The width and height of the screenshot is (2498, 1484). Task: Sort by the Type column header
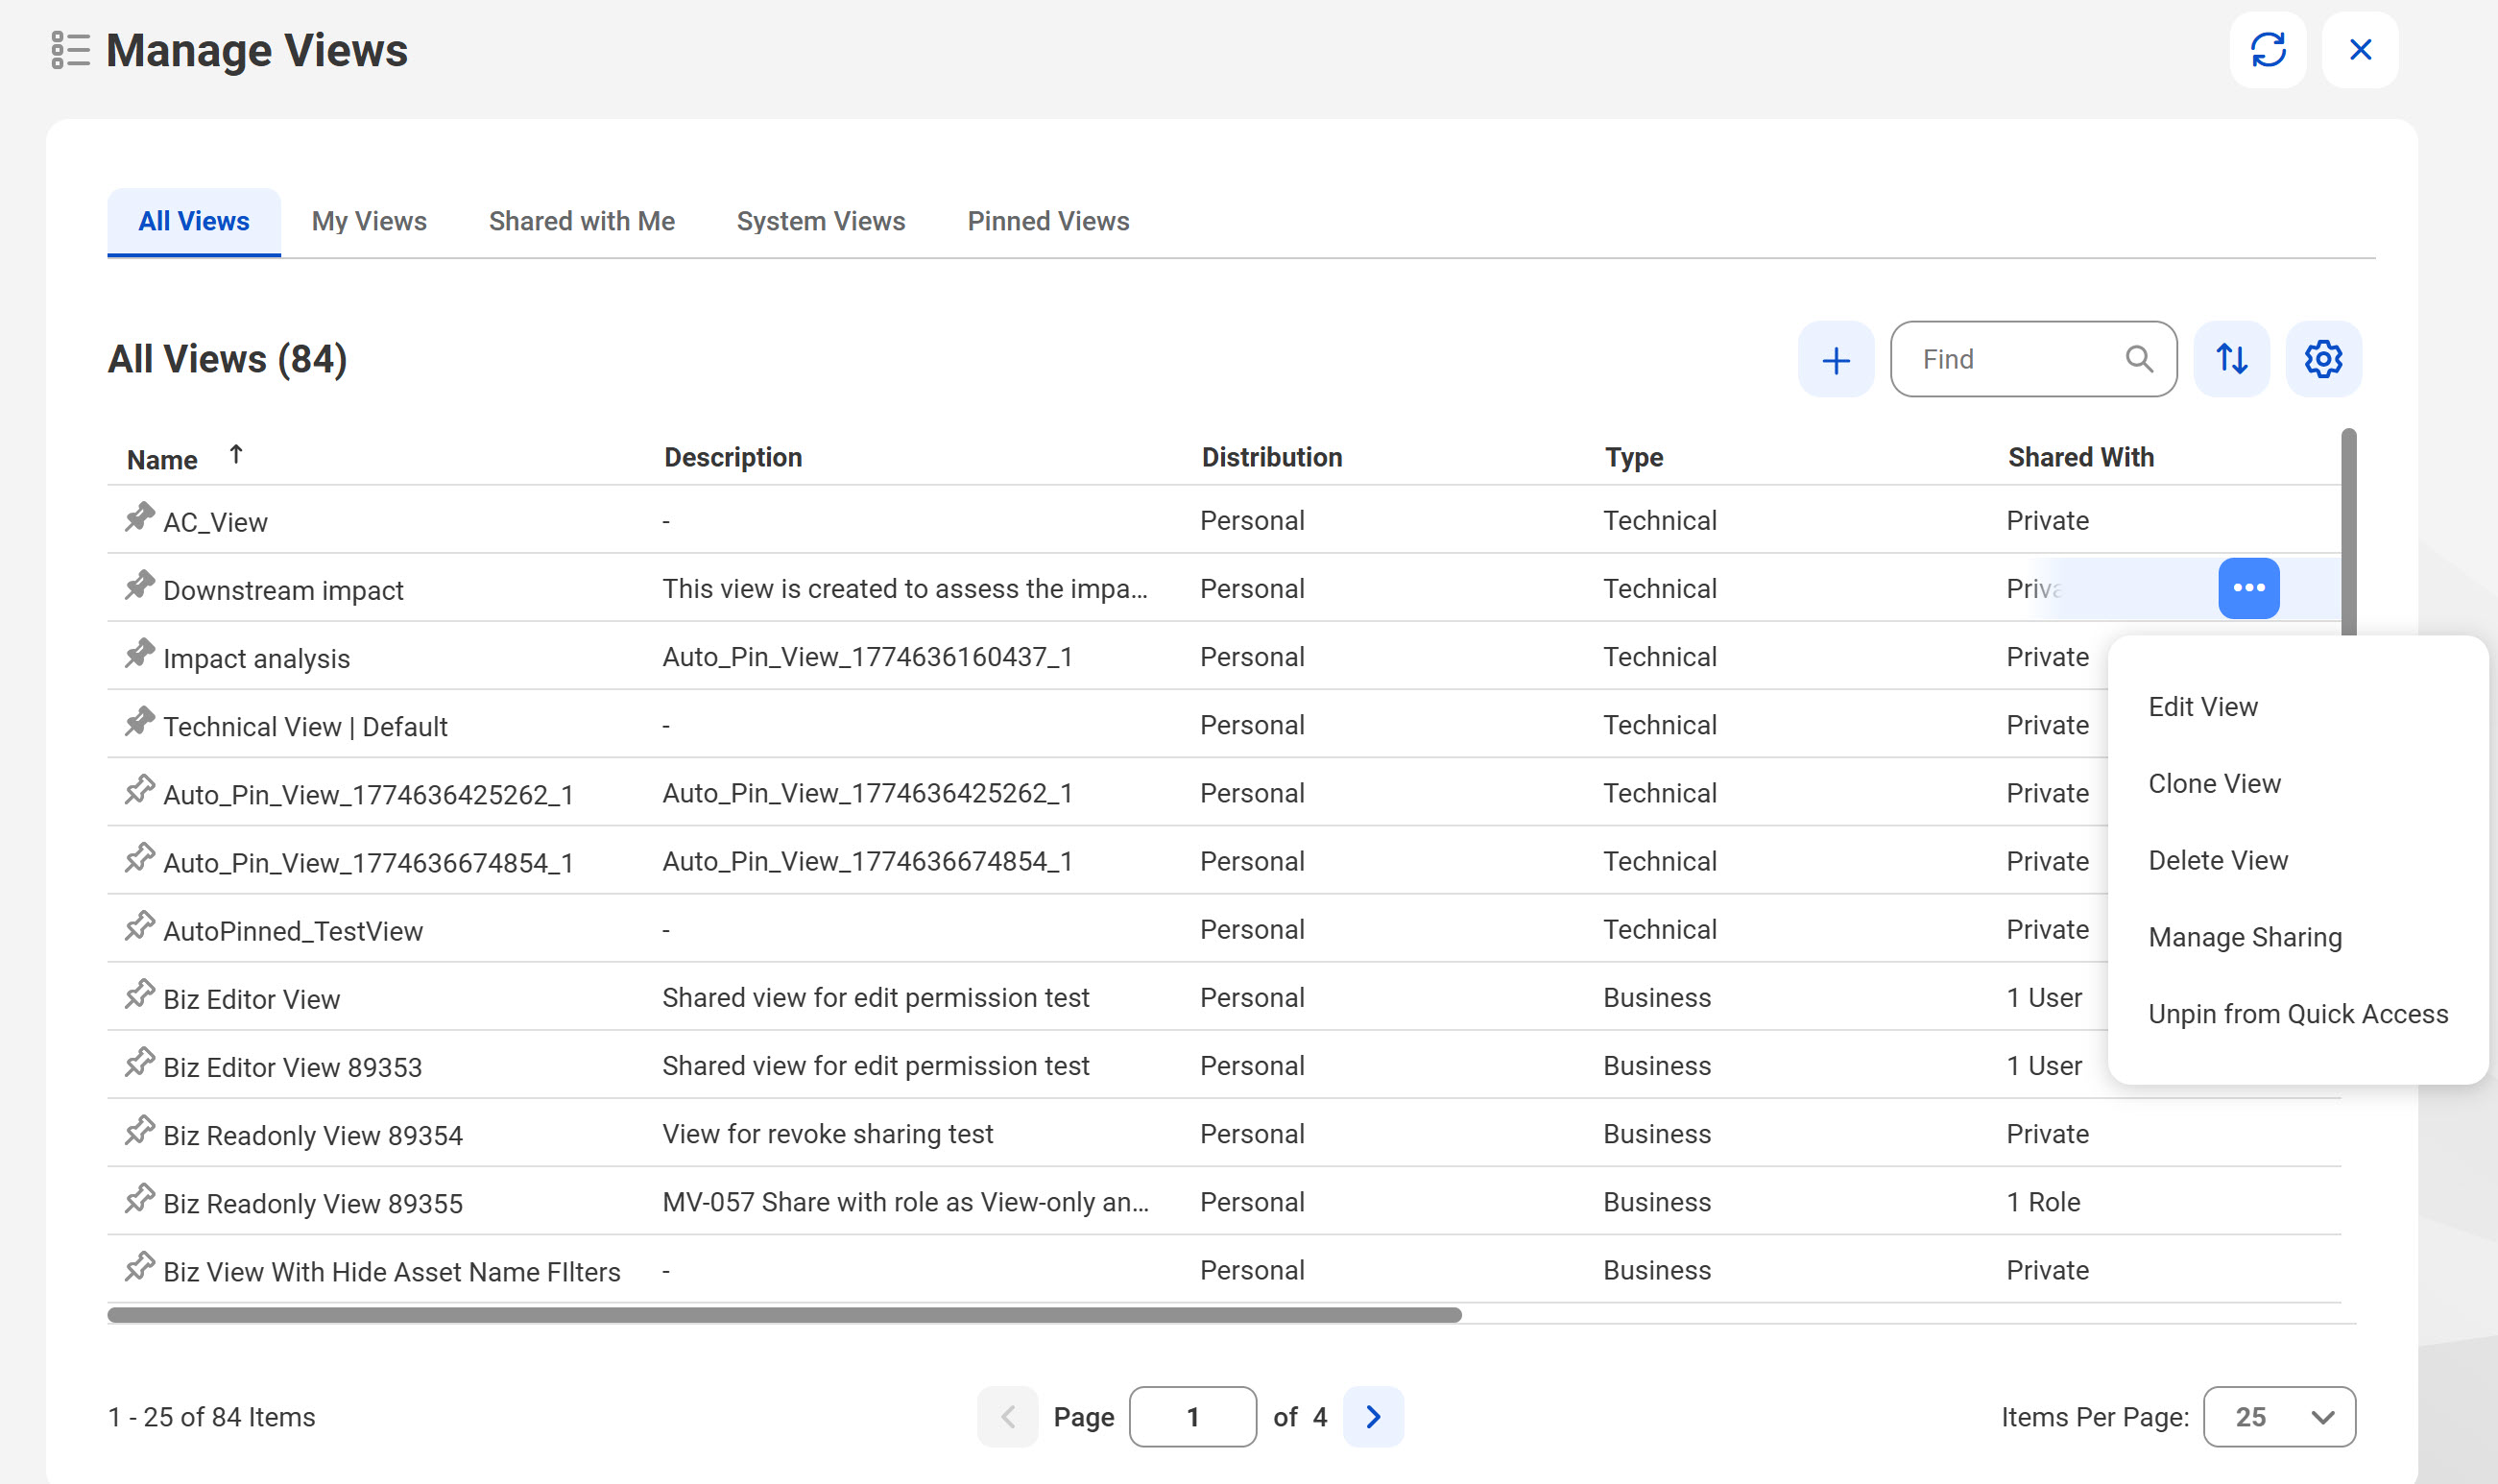[x=1634, y=458]
